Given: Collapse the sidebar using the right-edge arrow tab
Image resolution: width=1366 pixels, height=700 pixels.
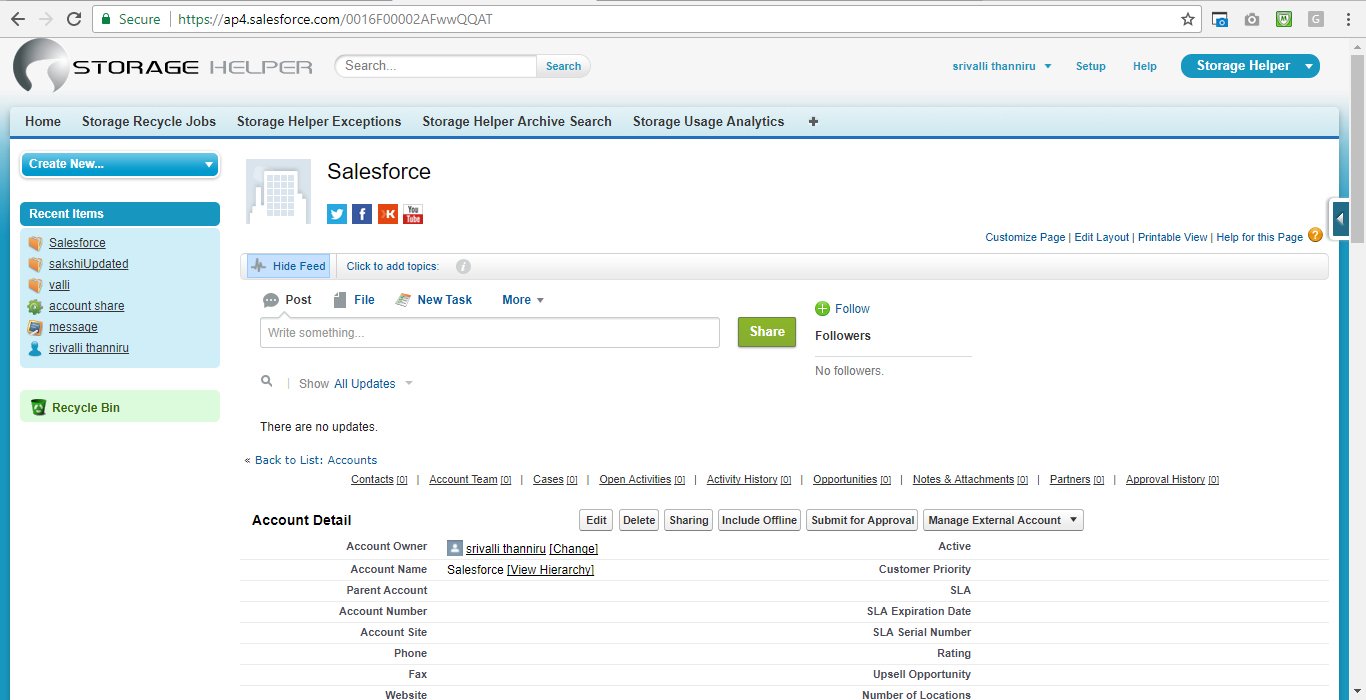Looking at the screenshot, I should [1340, 218].
